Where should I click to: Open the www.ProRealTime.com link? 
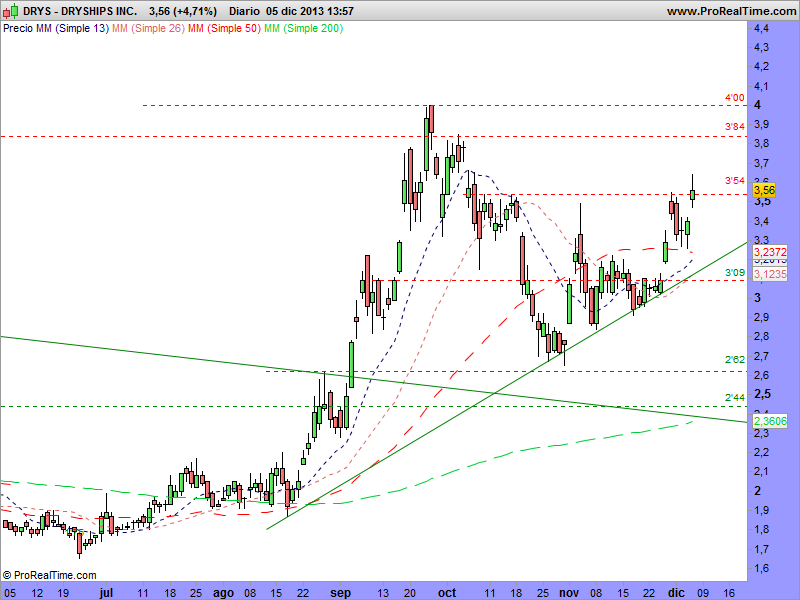pyautogui.click(x=731, y=11)
